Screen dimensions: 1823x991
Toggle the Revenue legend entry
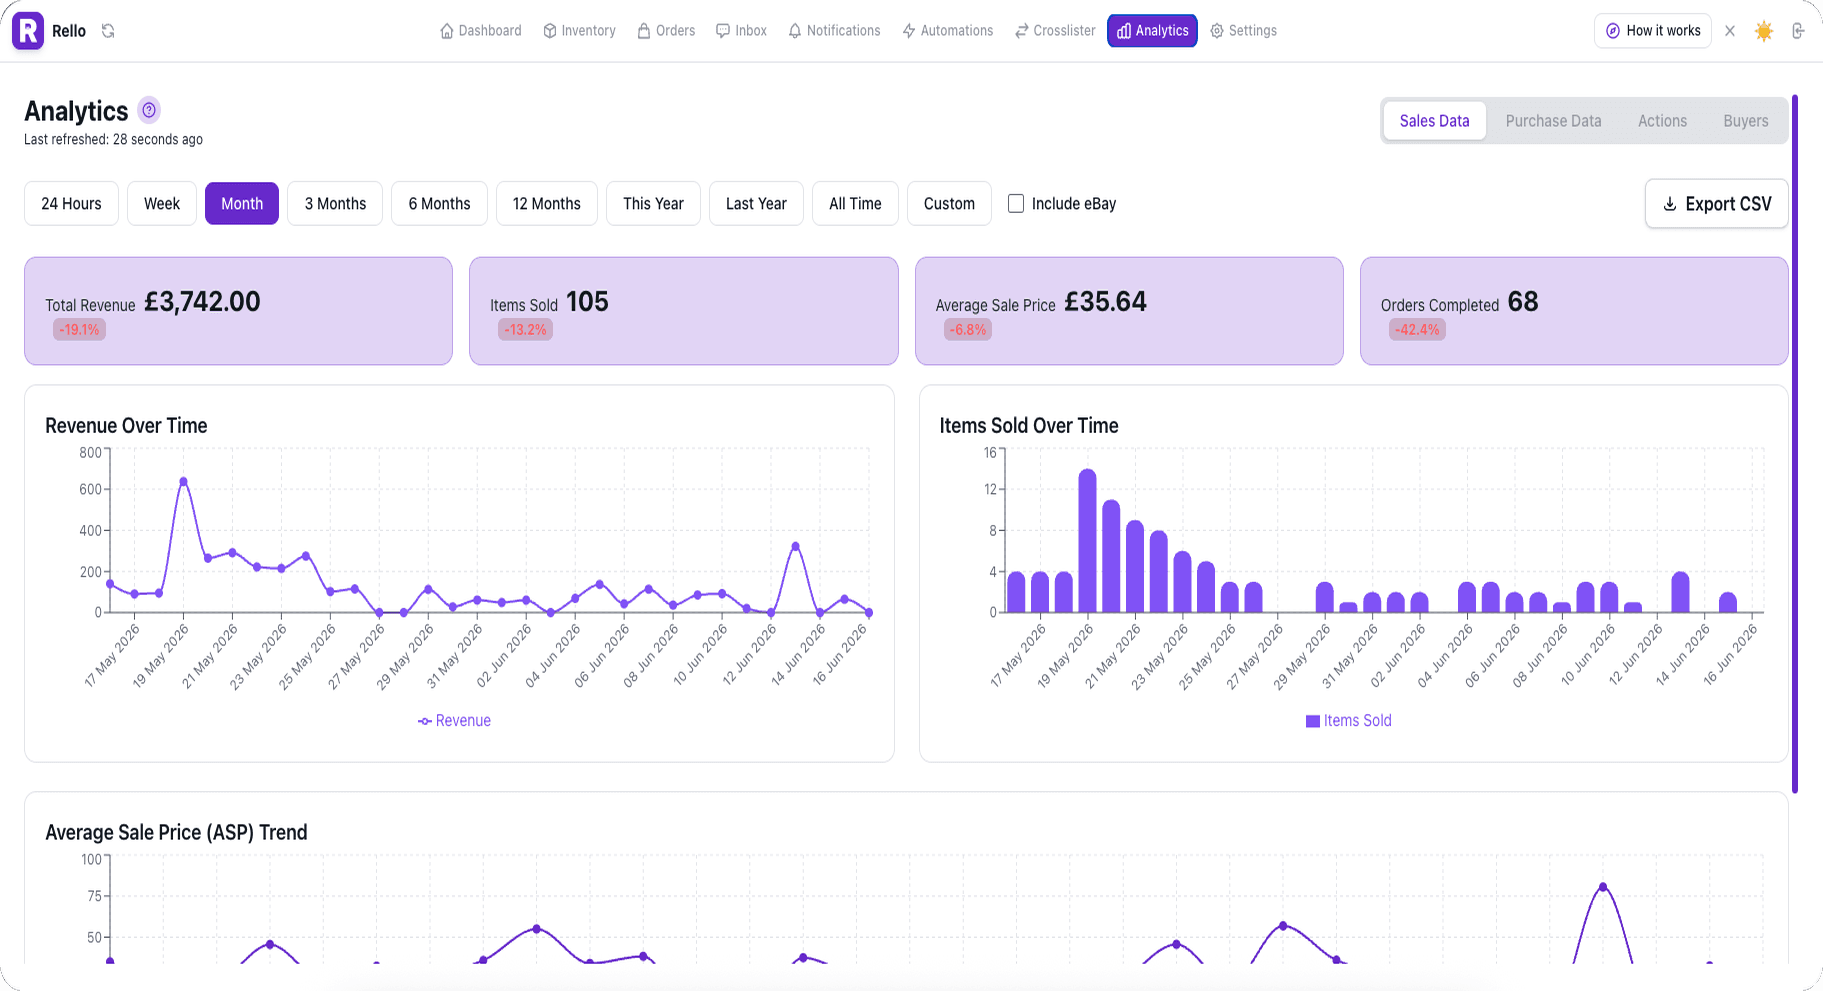[454, 721]
